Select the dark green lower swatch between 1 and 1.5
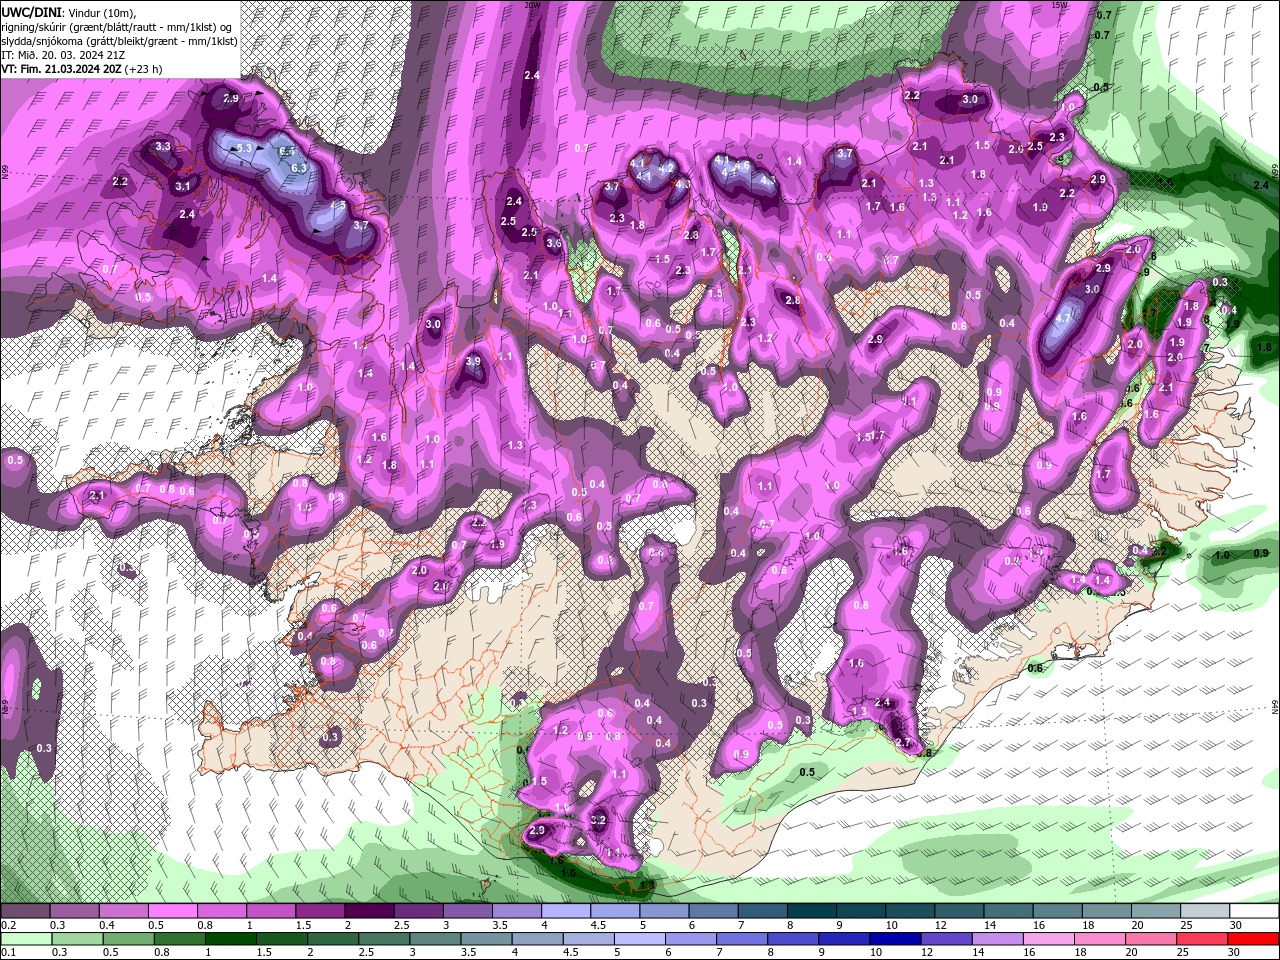1280x960 pixels. pos(229,938)
